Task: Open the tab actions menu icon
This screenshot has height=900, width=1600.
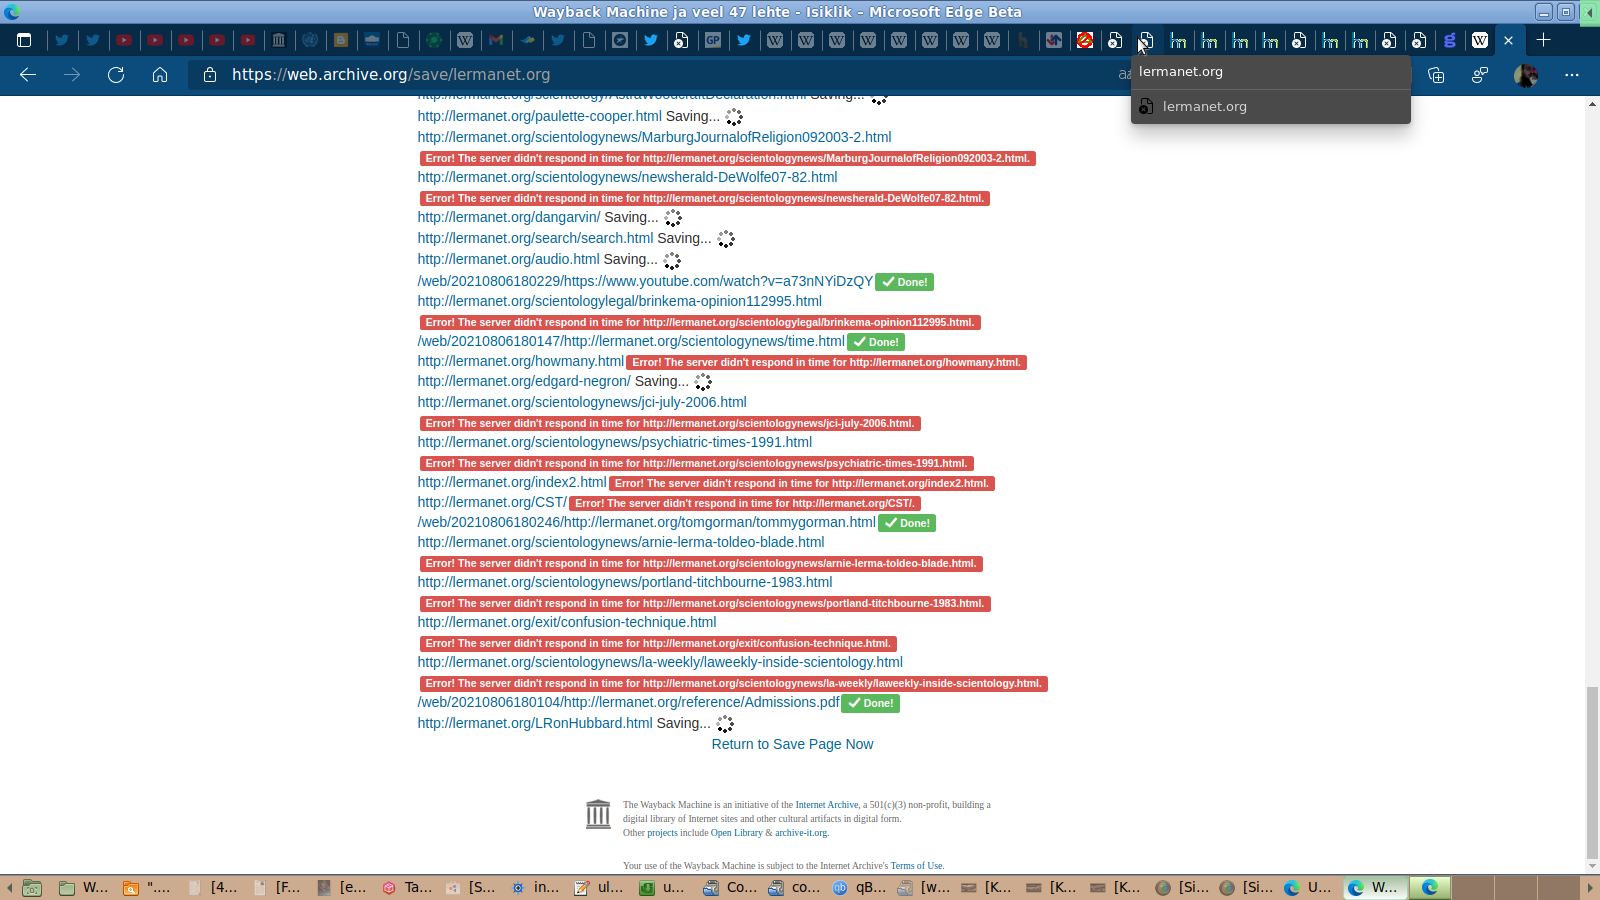Action: [x=24, y=40]
